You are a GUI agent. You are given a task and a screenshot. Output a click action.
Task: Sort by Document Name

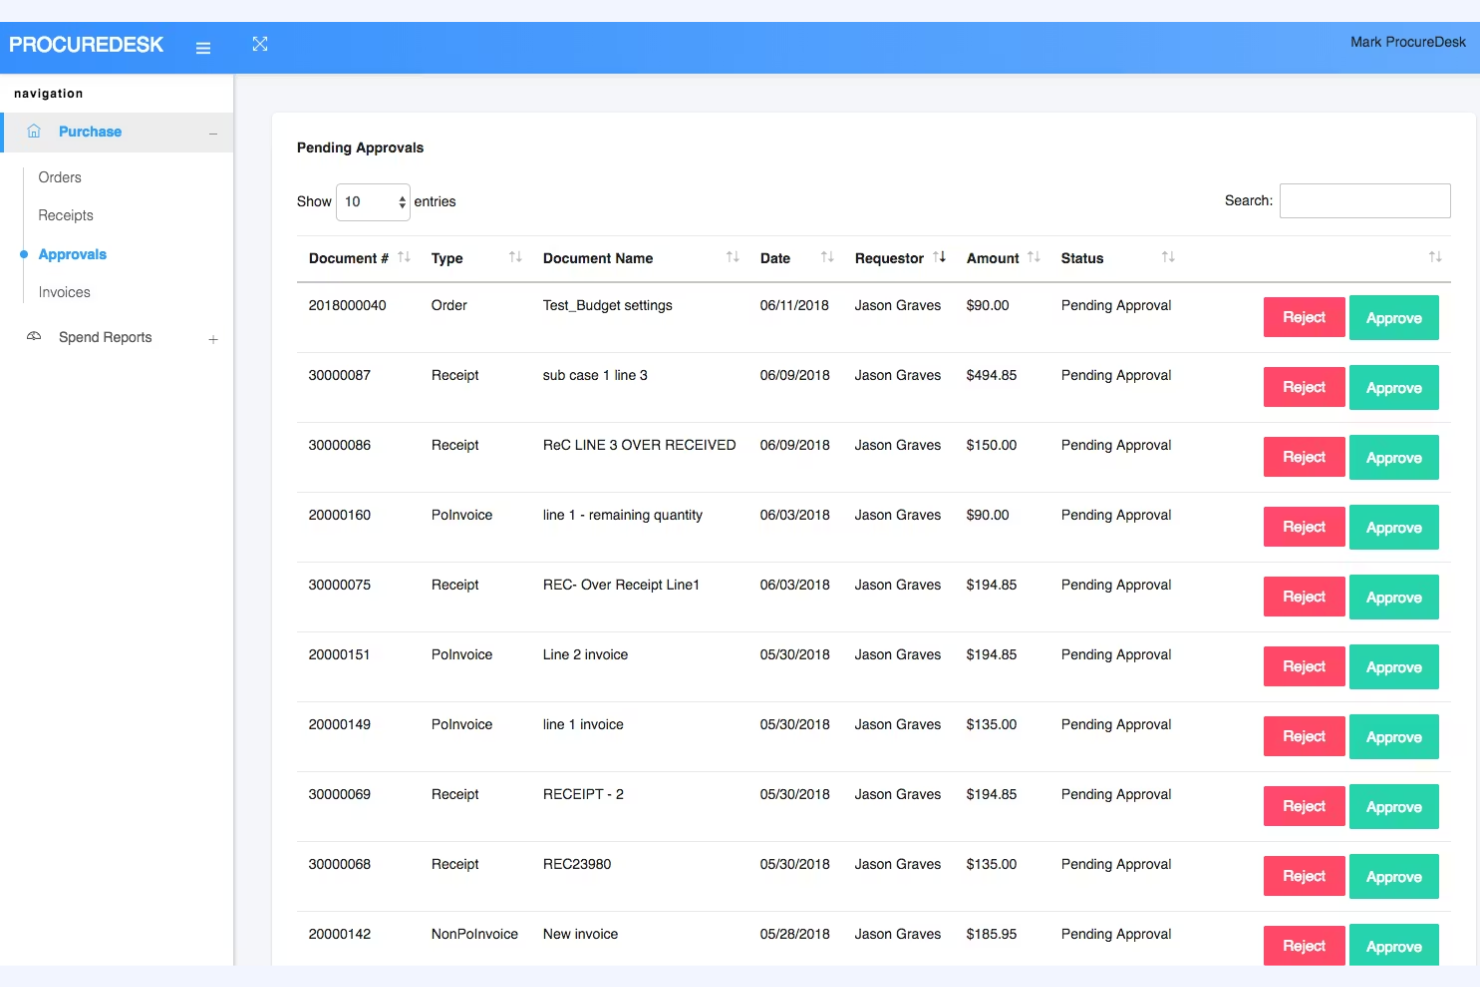click(x=733, y=257)
